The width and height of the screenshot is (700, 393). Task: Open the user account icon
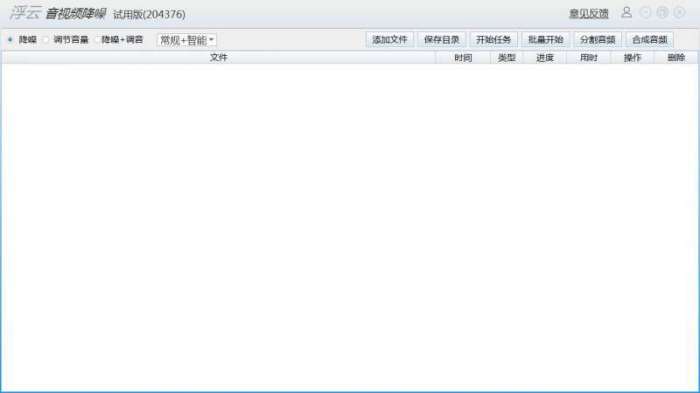pyautogui.click(x=626, y=13)
